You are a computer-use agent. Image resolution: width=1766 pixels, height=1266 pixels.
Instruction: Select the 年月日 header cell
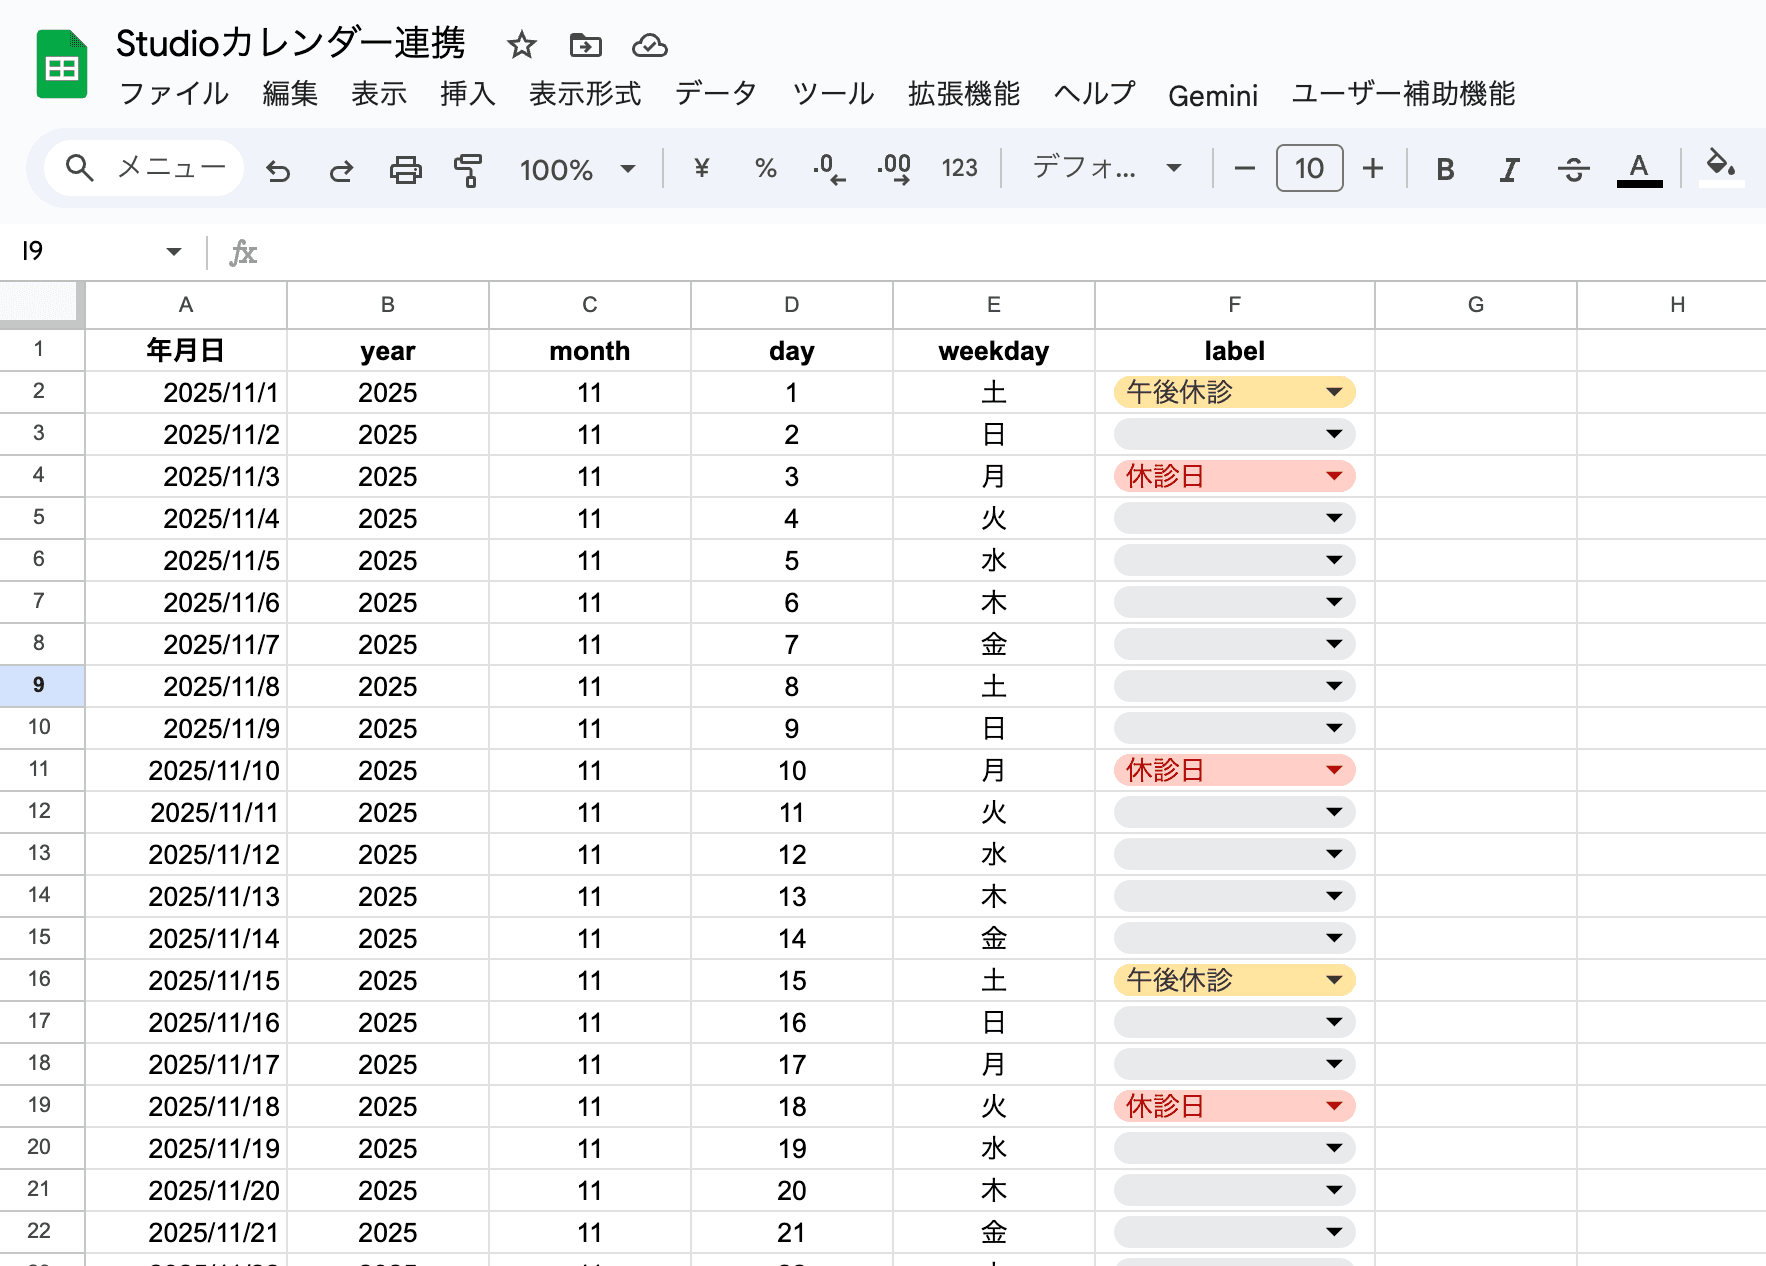click(186, 351)
